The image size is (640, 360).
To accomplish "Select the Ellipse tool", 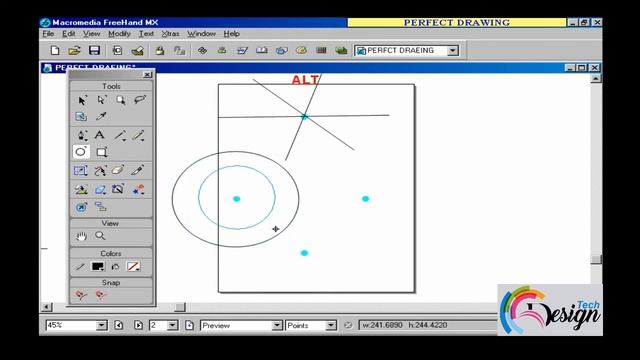I will tap(81, 152).
